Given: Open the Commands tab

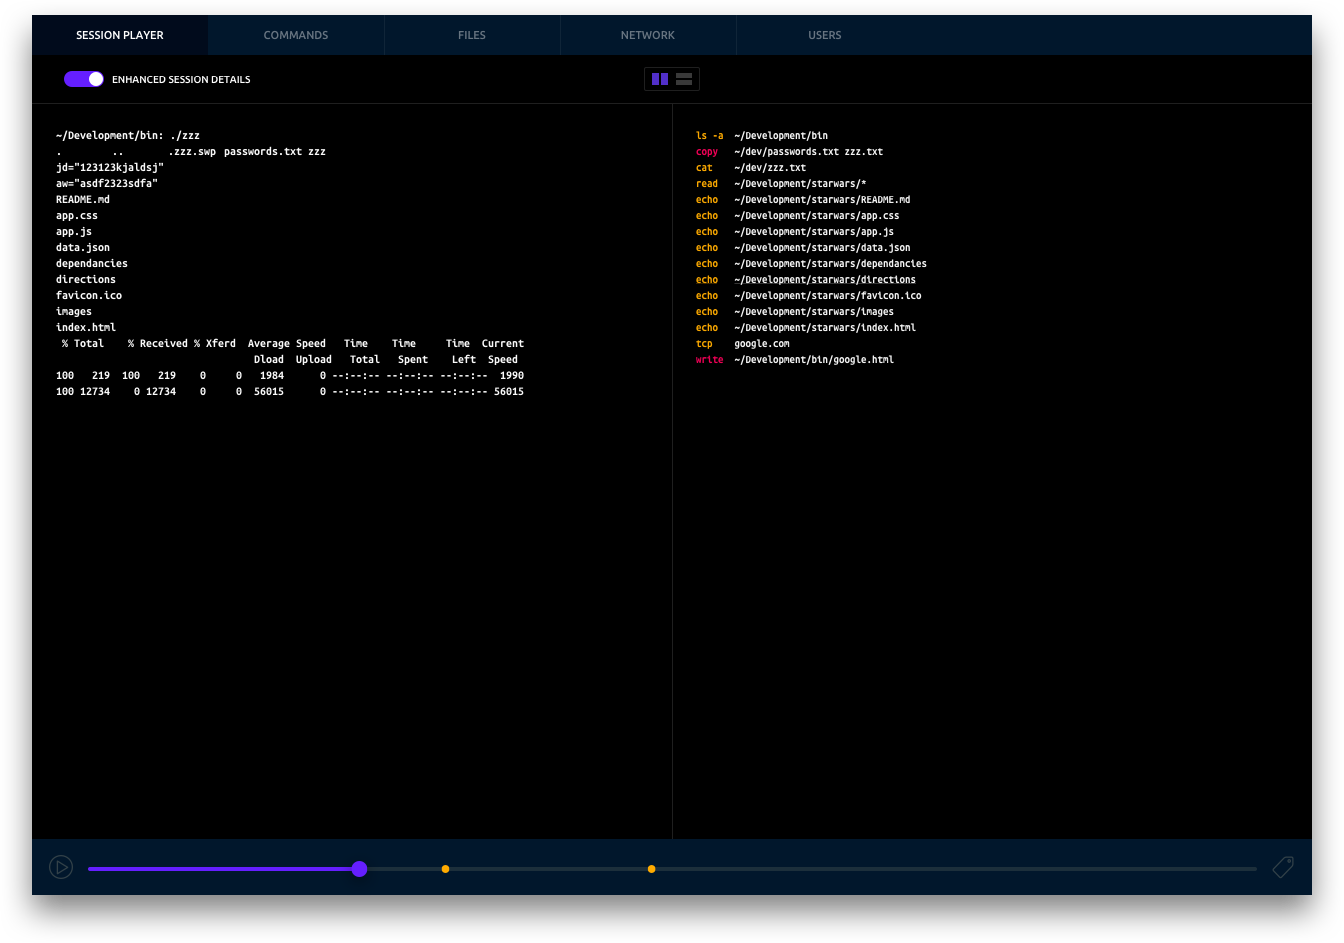Looking at the screenshot, I should coord(296,35).
